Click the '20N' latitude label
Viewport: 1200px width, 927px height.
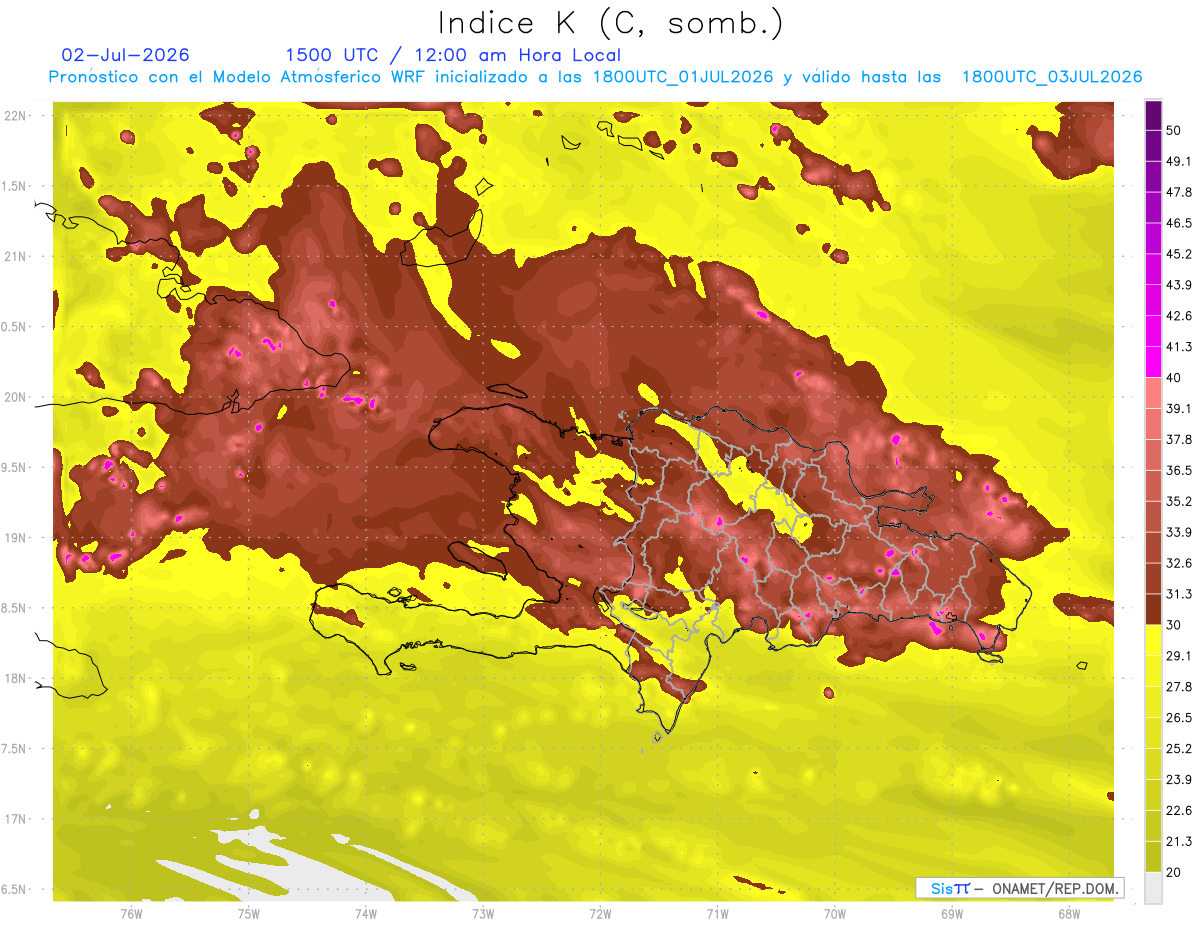(17, 397)
